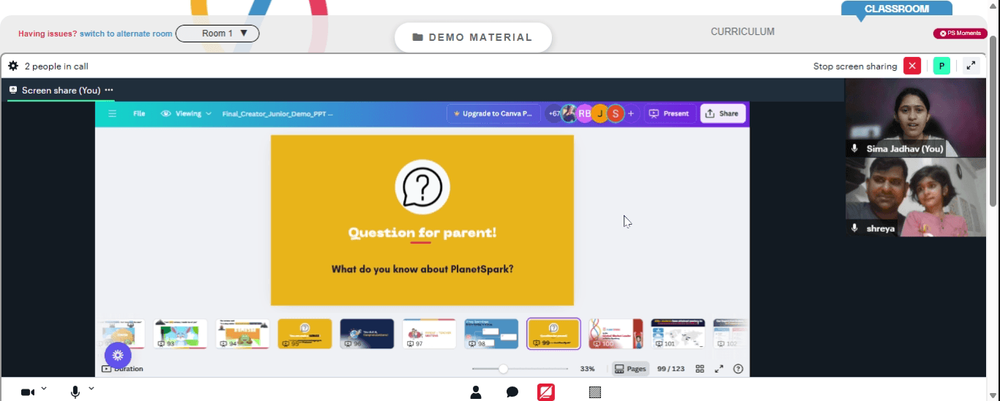The width and height of the screenshot is (1000, 401).
Task: Open Canva assistant purple circle button
Action: pyautogui.click(x=118, y=356)
